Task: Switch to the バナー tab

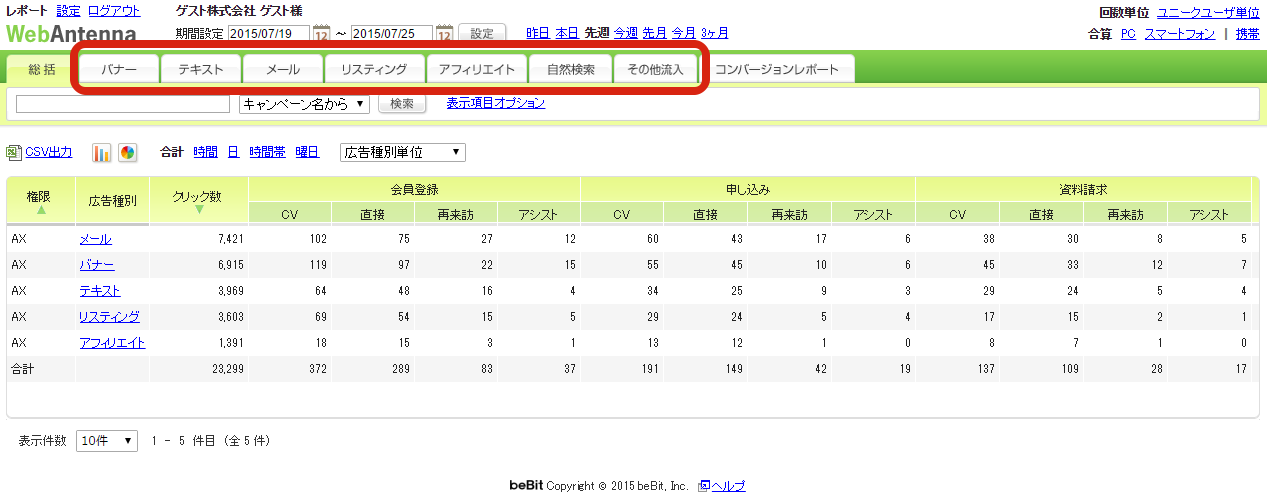Action: pos(119,70)
